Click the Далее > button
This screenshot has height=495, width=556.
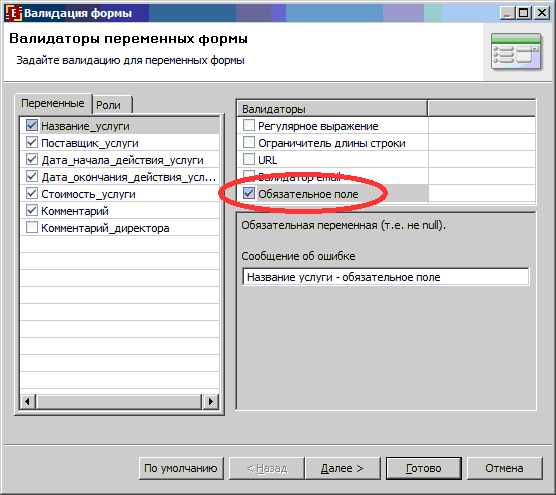[x=342, y=468]
